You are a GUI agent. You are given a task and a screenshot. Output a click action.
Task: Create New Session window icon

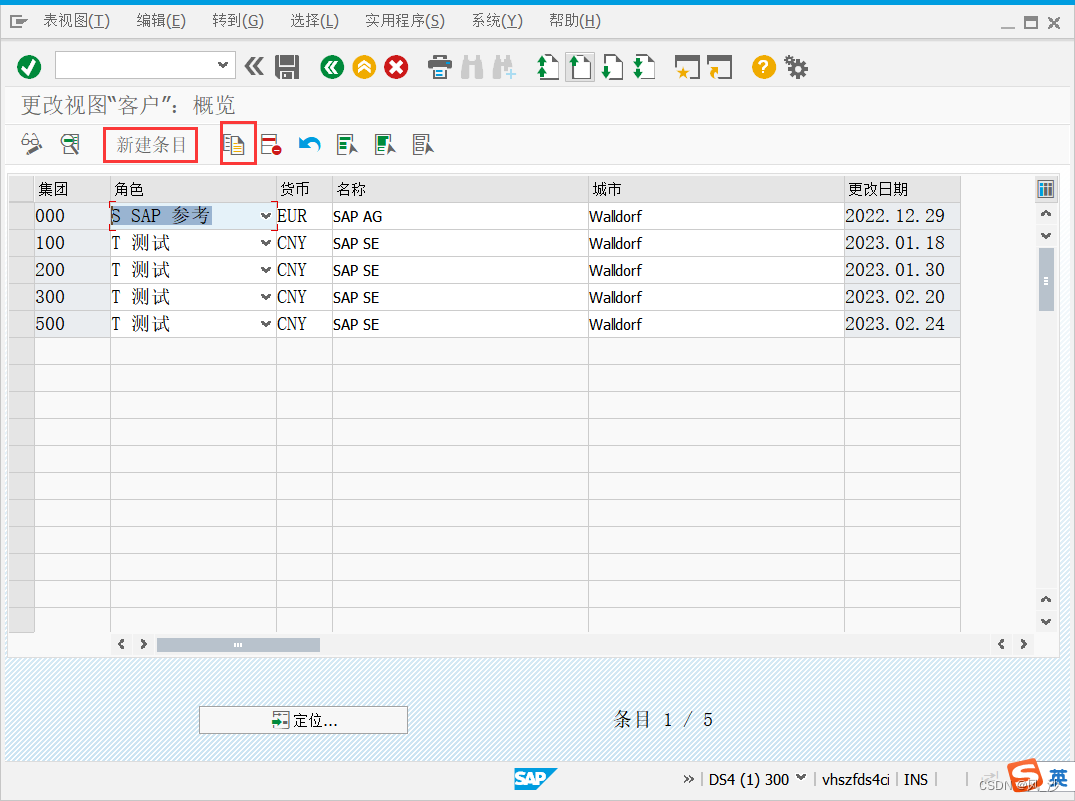click(x=687, y=67)
